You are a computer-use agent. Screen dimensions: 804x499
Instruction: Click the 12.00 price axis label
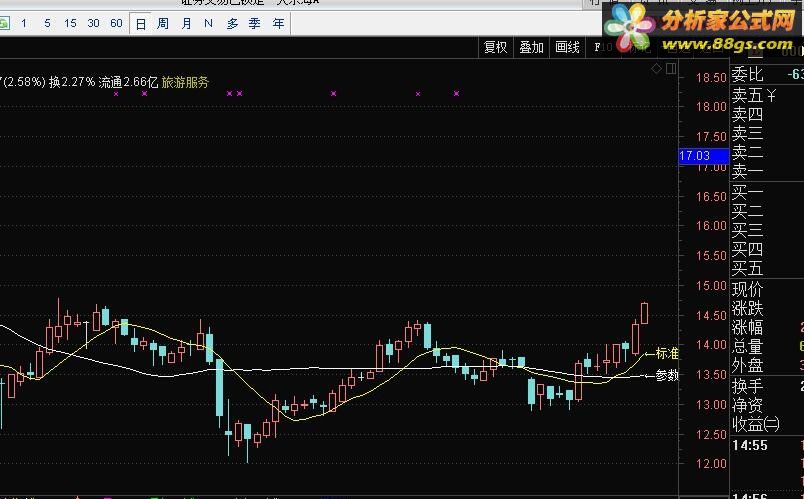tap(711, 464)
